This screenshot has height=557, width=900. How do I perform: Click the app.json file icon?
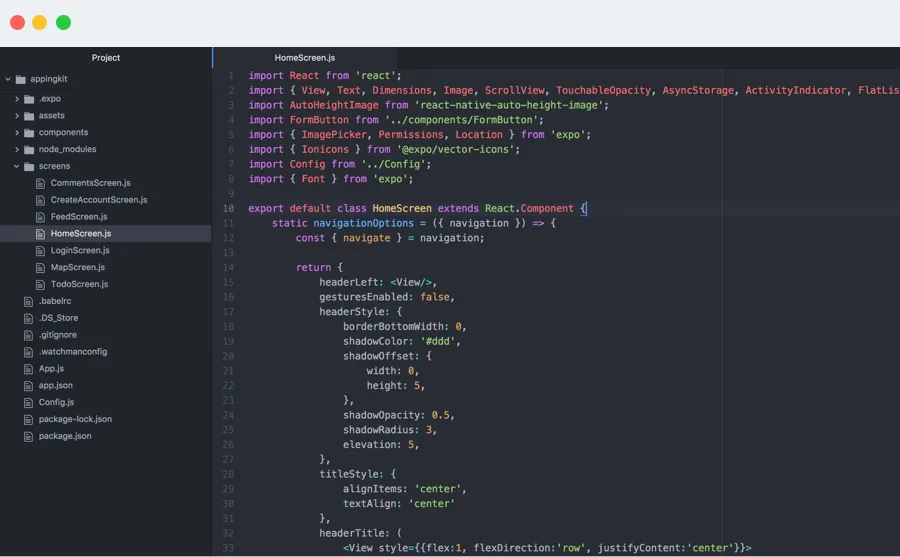pos(28,386)
